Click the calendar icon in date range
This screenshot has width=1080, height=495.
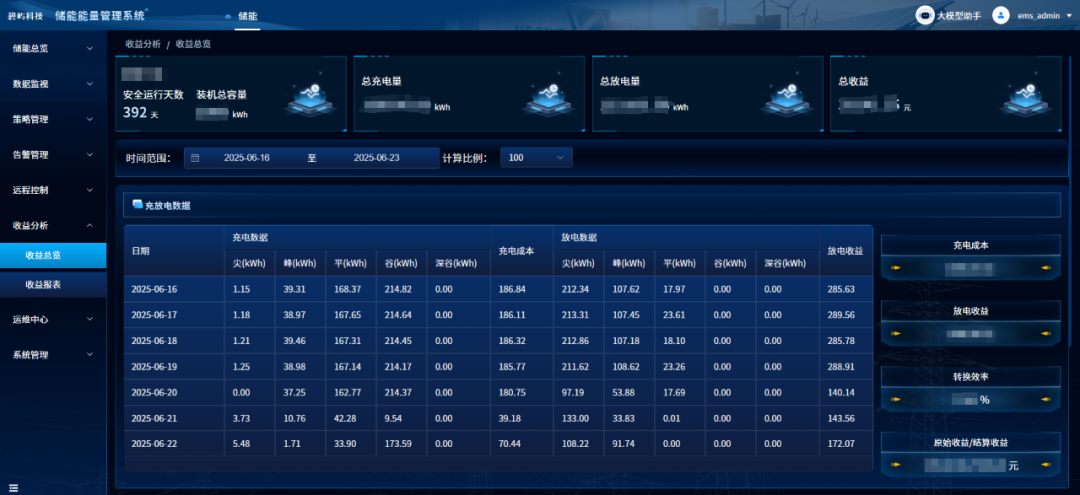(195, 158)
